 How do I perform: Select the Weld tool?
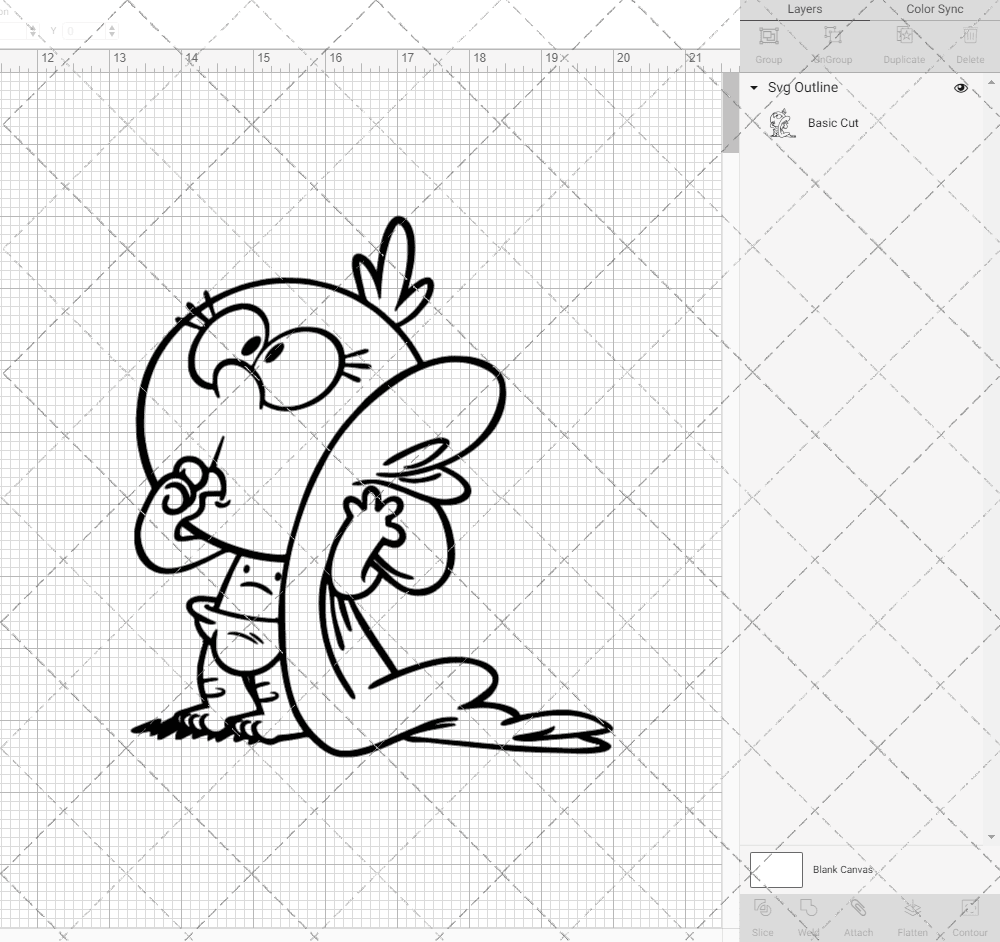tap(809, 920)
